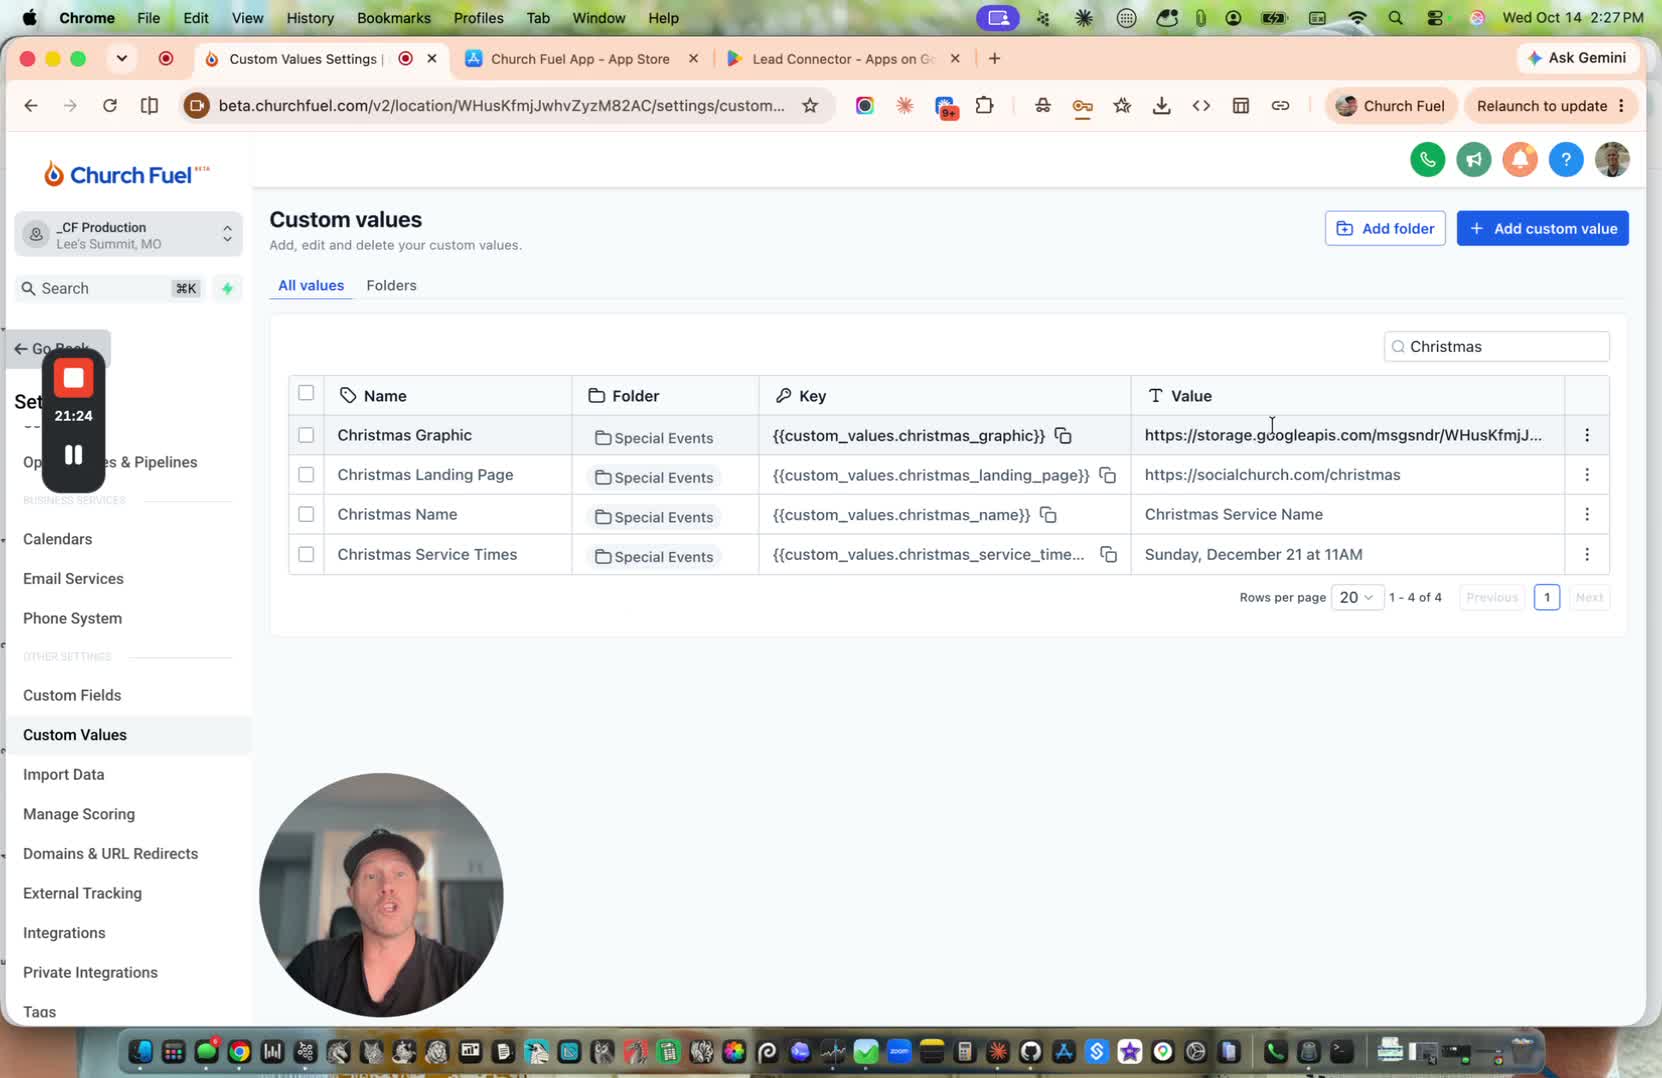Screen dimensions: 1662x1078
Task: Expand the _CF Production location switcher
Action: [x=128, y=234]
